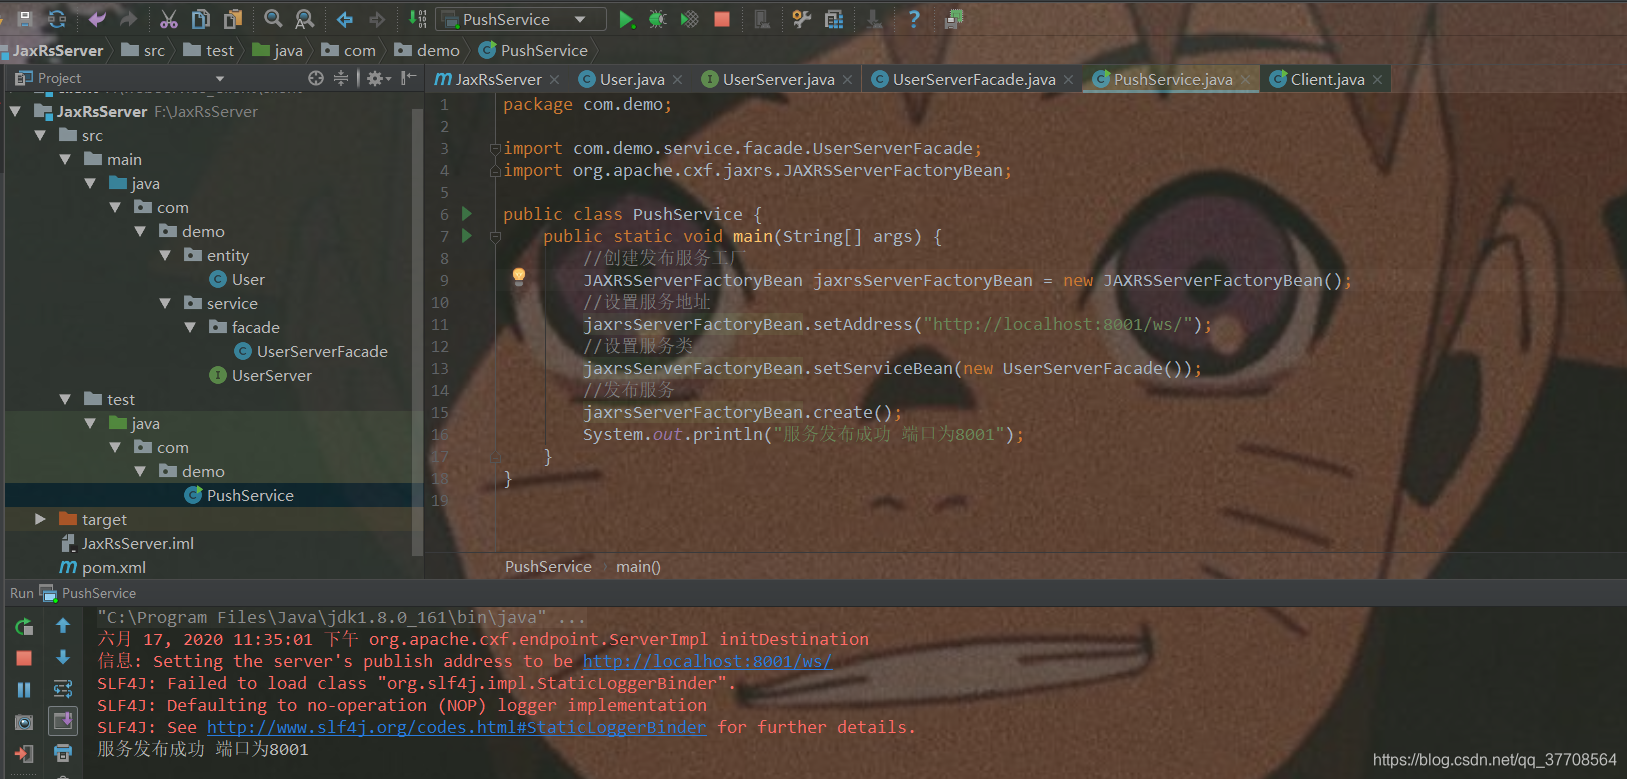Close the UserServer.java tab
The image size is (1627, 779).
[x=848, y=80]
